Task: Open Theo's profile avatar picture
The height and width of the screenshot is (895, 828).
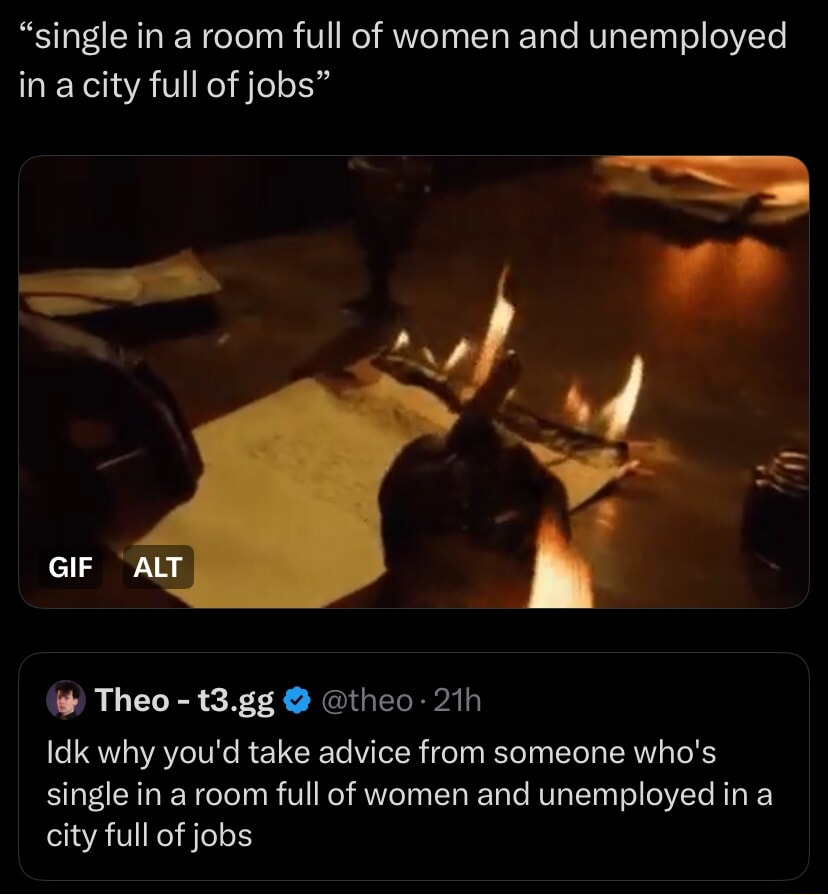Action: point(65,700)
